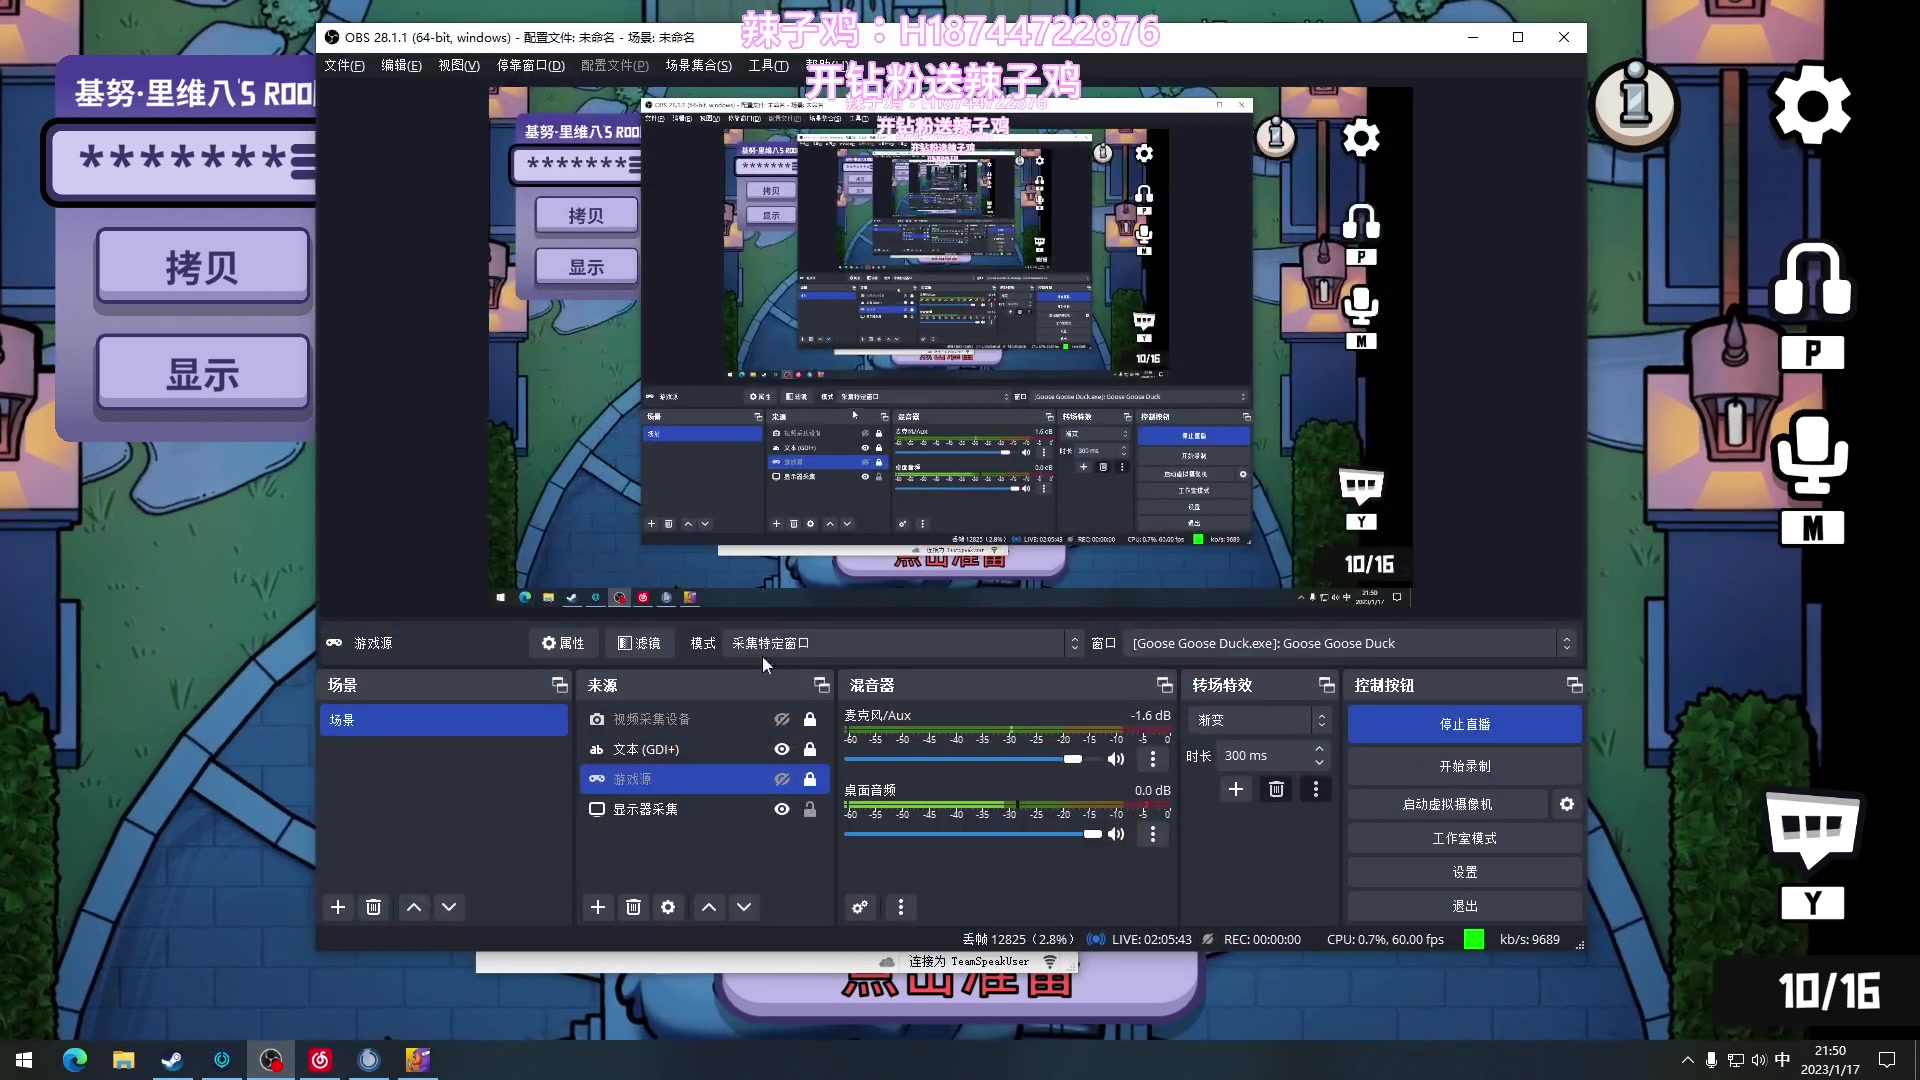Click the game's headphones icon

click(x=1812, y=280)
